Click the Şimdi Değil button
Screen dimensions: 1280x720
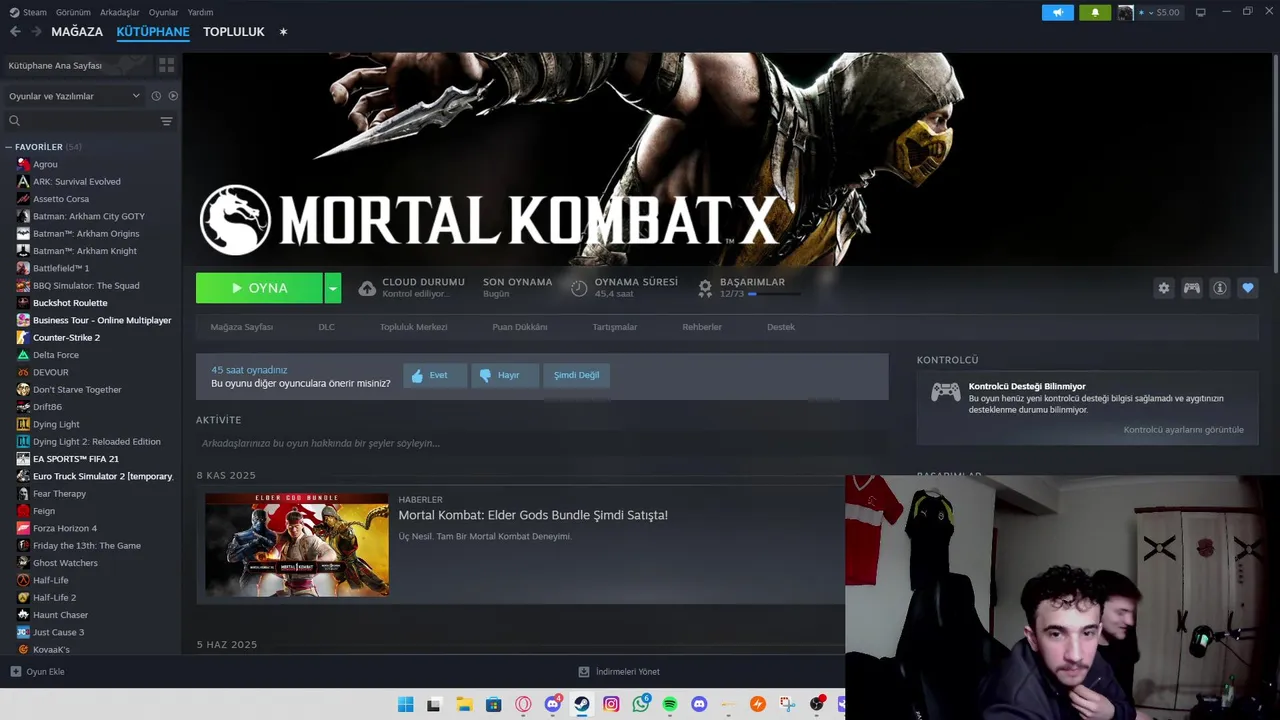(x=577, y=375)
